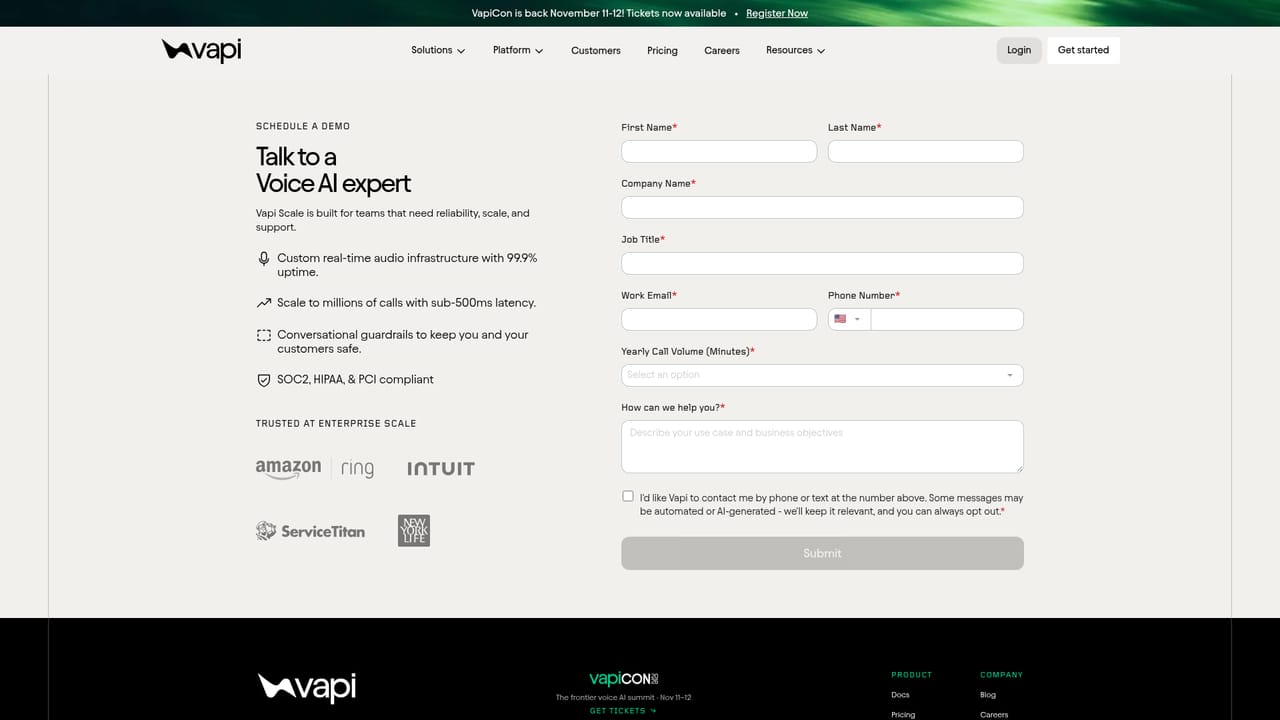The height and width of the screenshot is (720, 1280).
Task: Click the shield icon beside SOC2 compliant
Action: [x=264, y=380]
